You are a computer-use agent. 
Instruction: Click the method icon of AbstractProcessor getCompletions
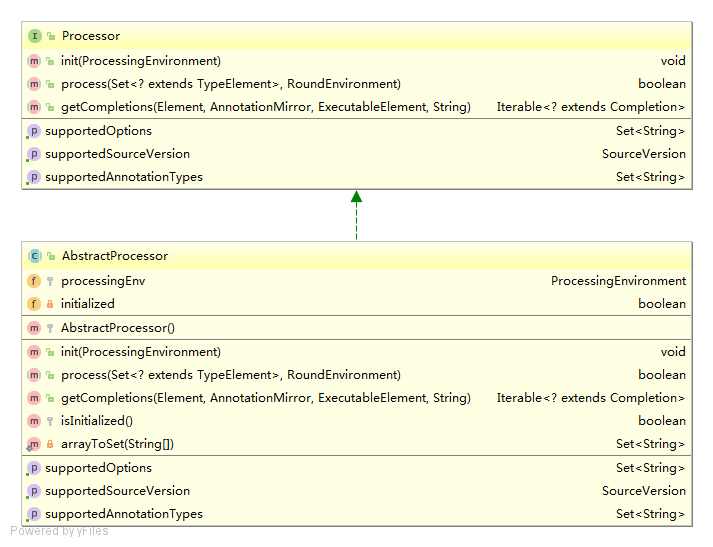click(x=34, y=398)
